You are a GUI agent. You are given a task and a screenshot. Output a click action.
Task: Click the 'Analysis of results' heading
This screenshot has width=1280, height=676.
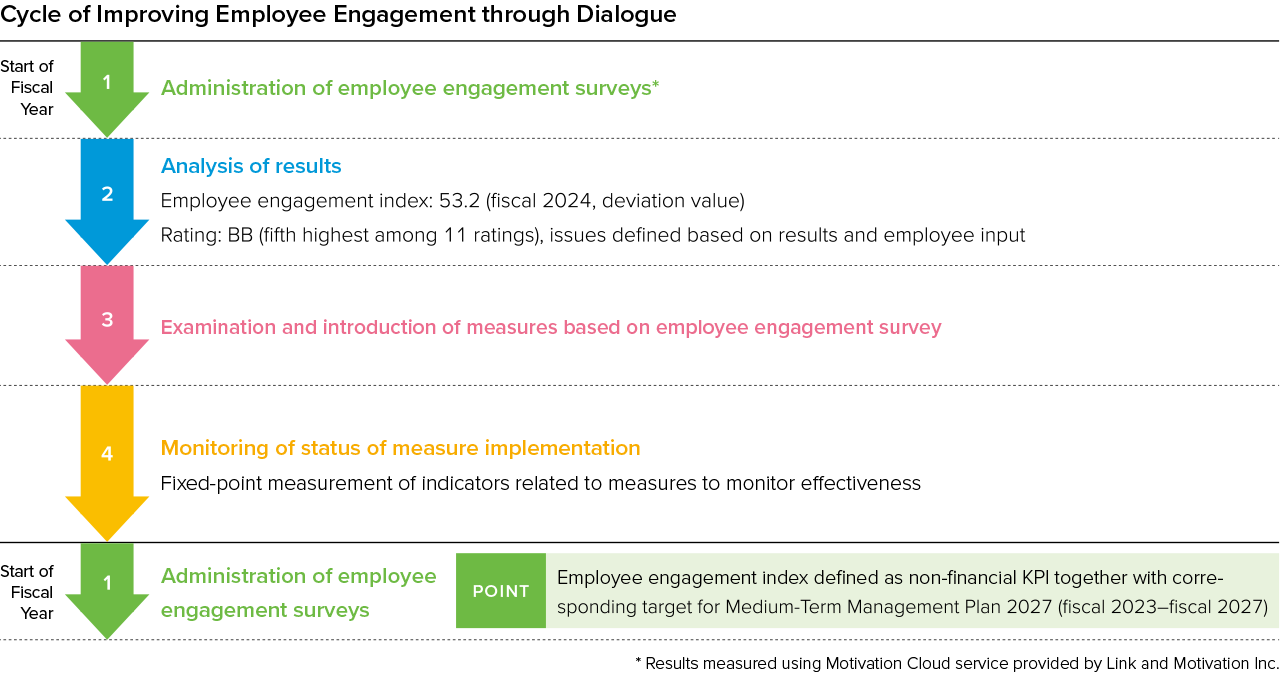tap(251, 166)
